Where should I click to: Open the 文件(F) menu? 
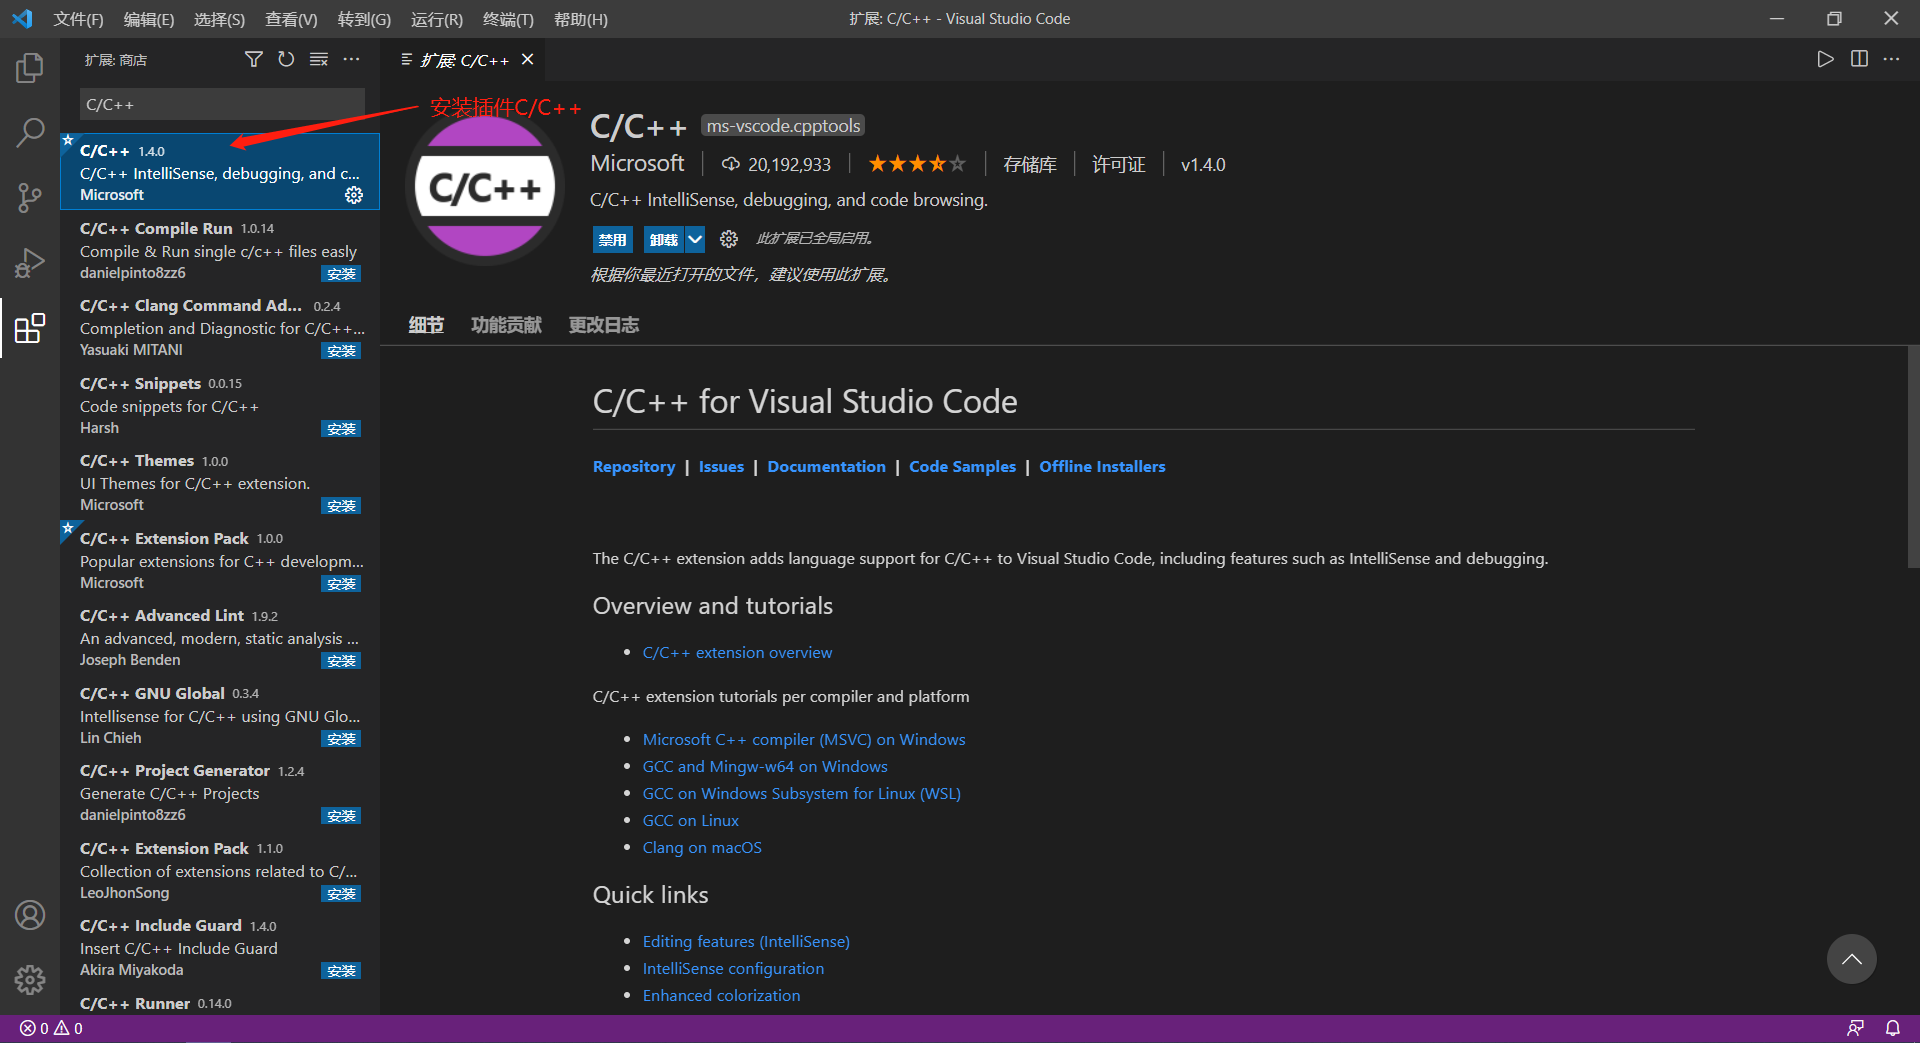click(78, 19)
